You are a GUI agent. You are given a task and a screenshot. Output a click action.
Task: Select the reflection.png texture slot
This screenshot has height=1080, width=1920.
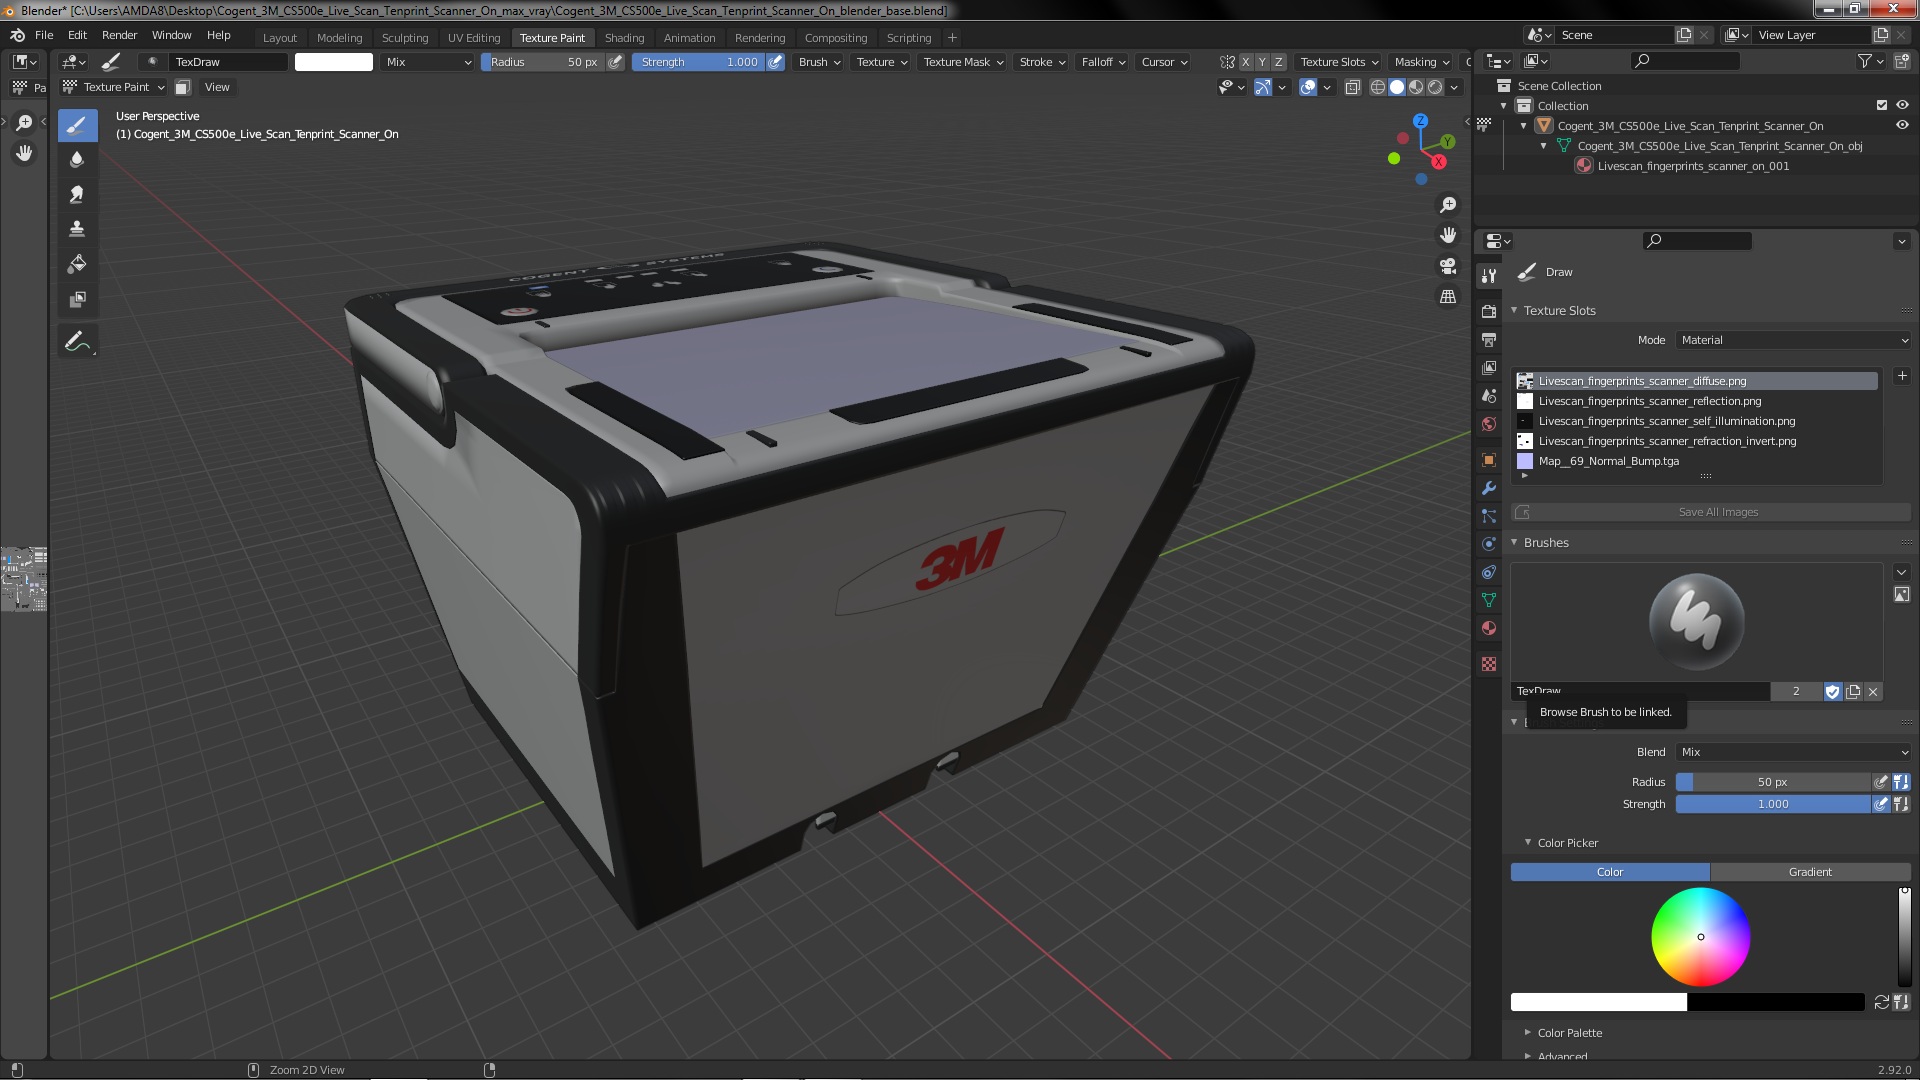(x=1696, y=401)
